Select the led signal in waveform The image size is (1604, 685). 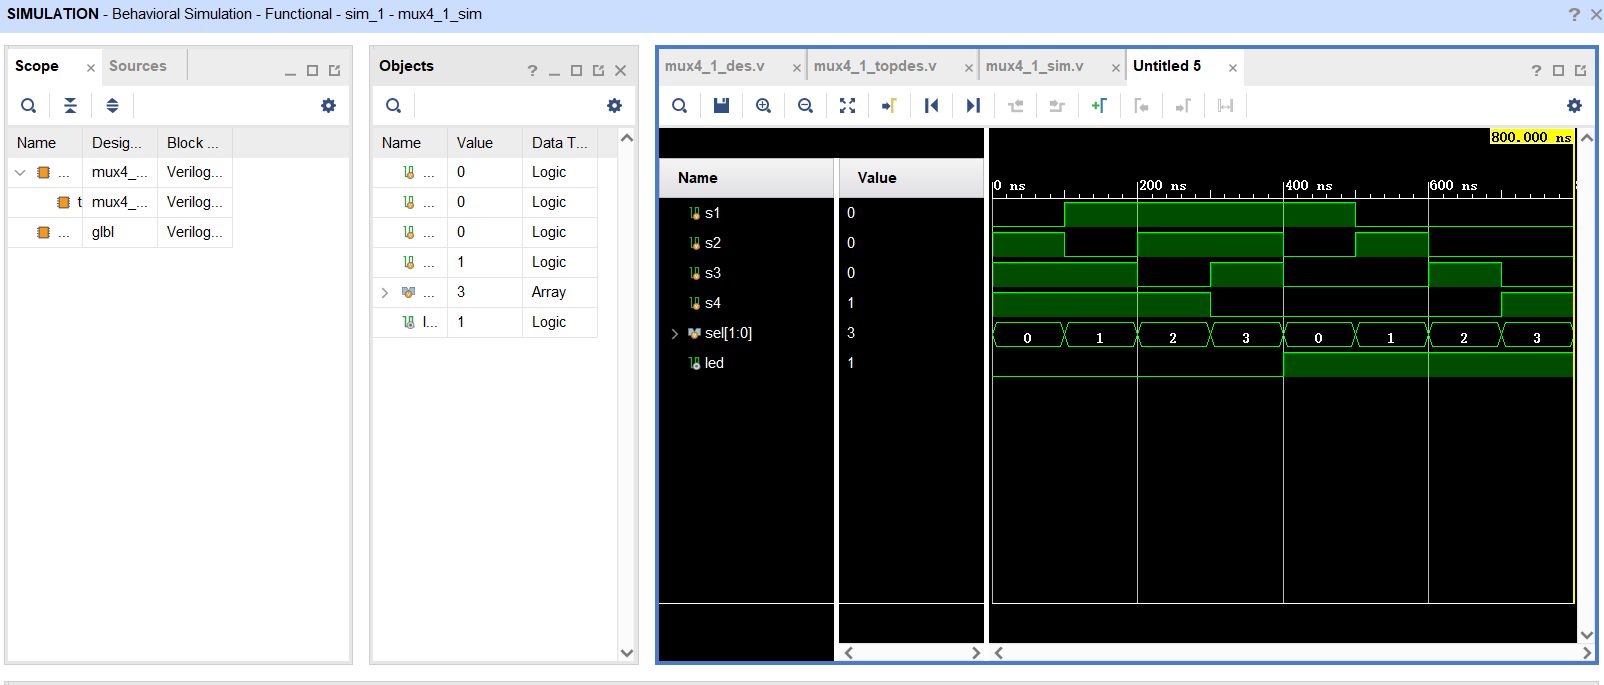pos(713,363)
